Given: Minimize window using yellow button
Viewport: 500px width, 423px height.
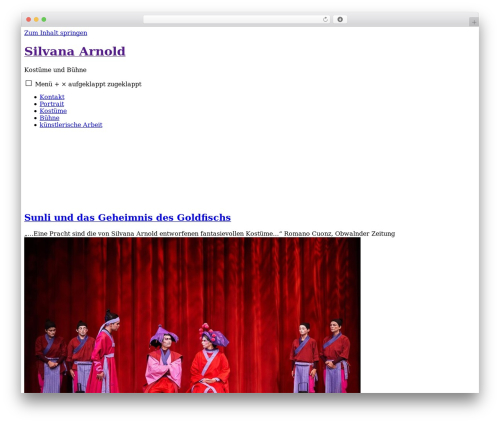Looking at the screenshot, I should coord(36,20).
